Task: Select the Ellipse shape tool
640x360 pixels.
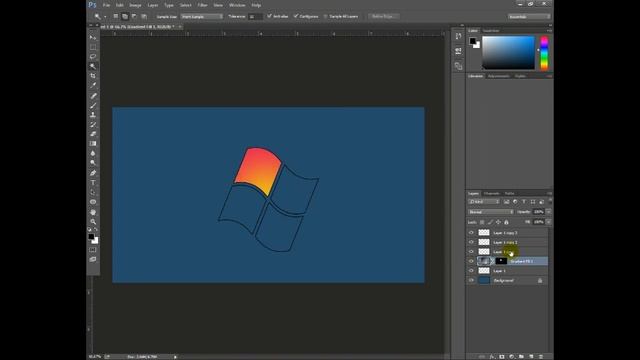Action: [93, 202]
